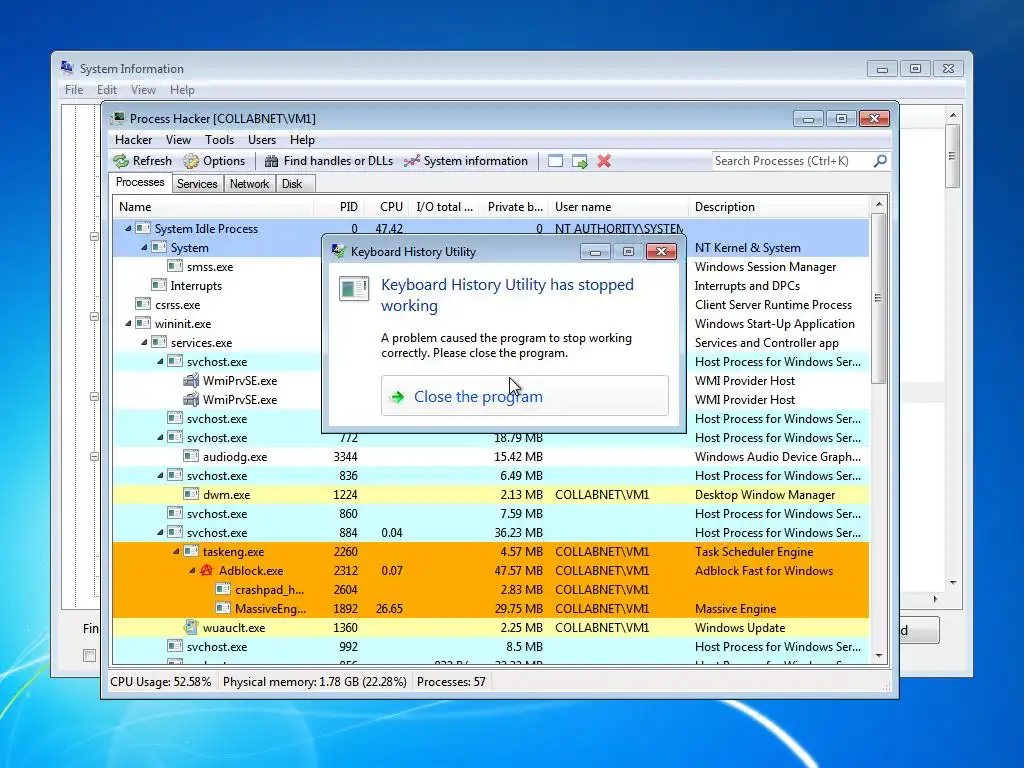Screen dimensions: 1024x768
Task: Click process list scroll down arrow
Action: tap(878, 656)
